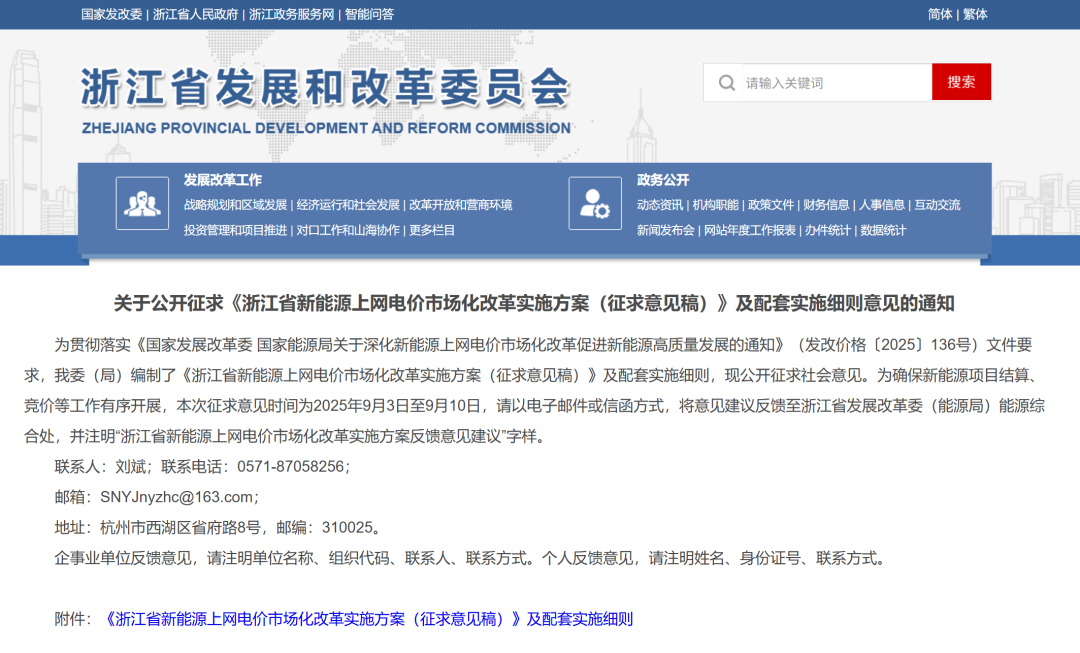Click the 搜索 search button

click(x=961, y=82)
